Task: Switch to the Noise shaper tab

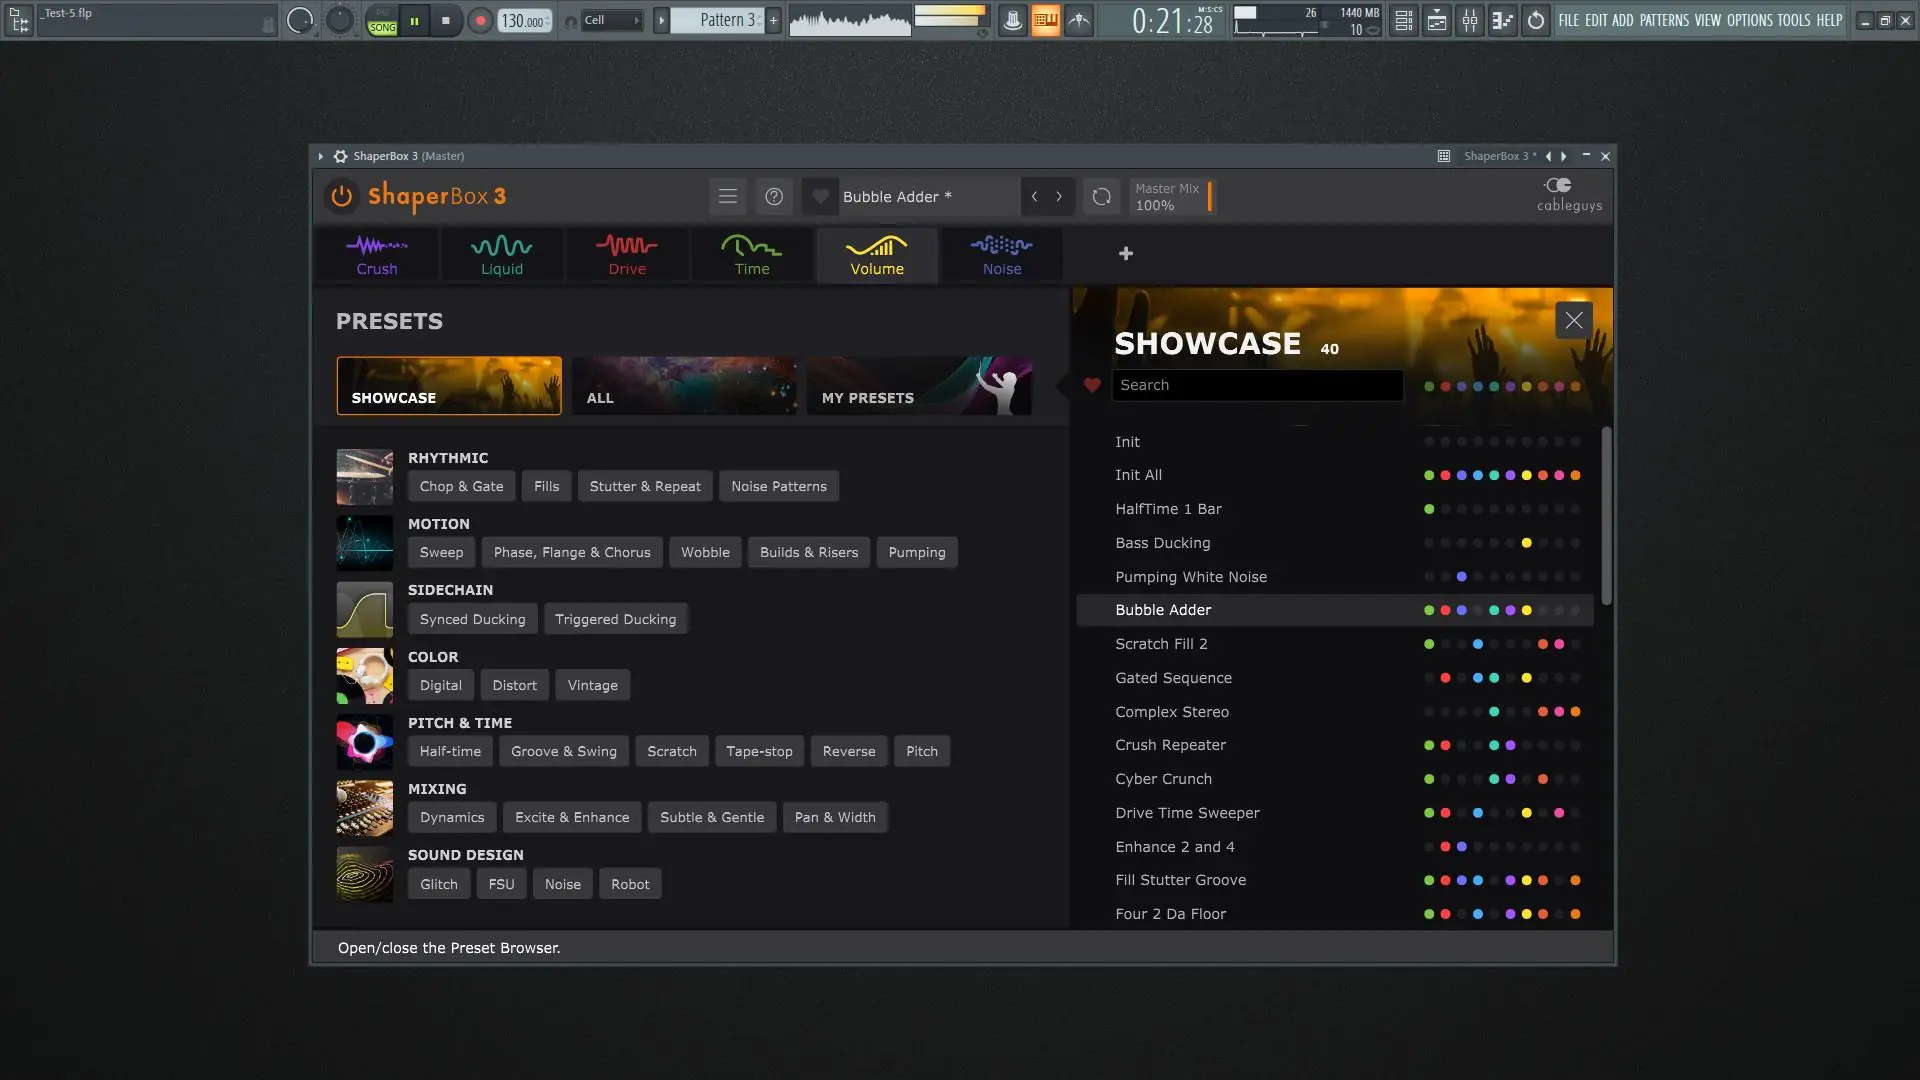Action: click(x=1002, y=255)
